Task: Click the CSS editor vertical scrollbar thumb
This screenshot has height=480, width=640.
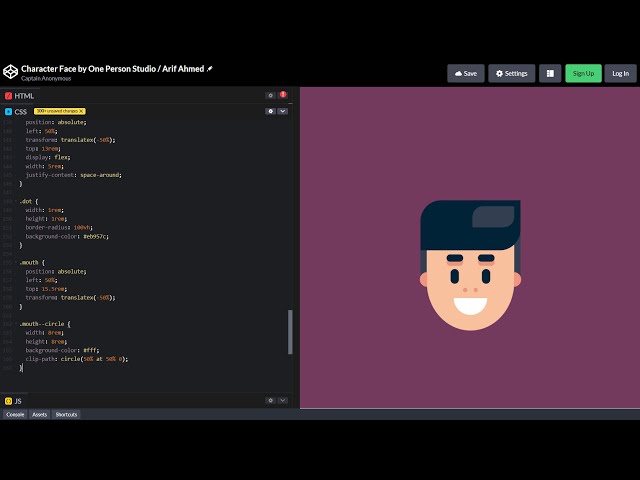Action: pyautogui.click(x=290, y=332)
